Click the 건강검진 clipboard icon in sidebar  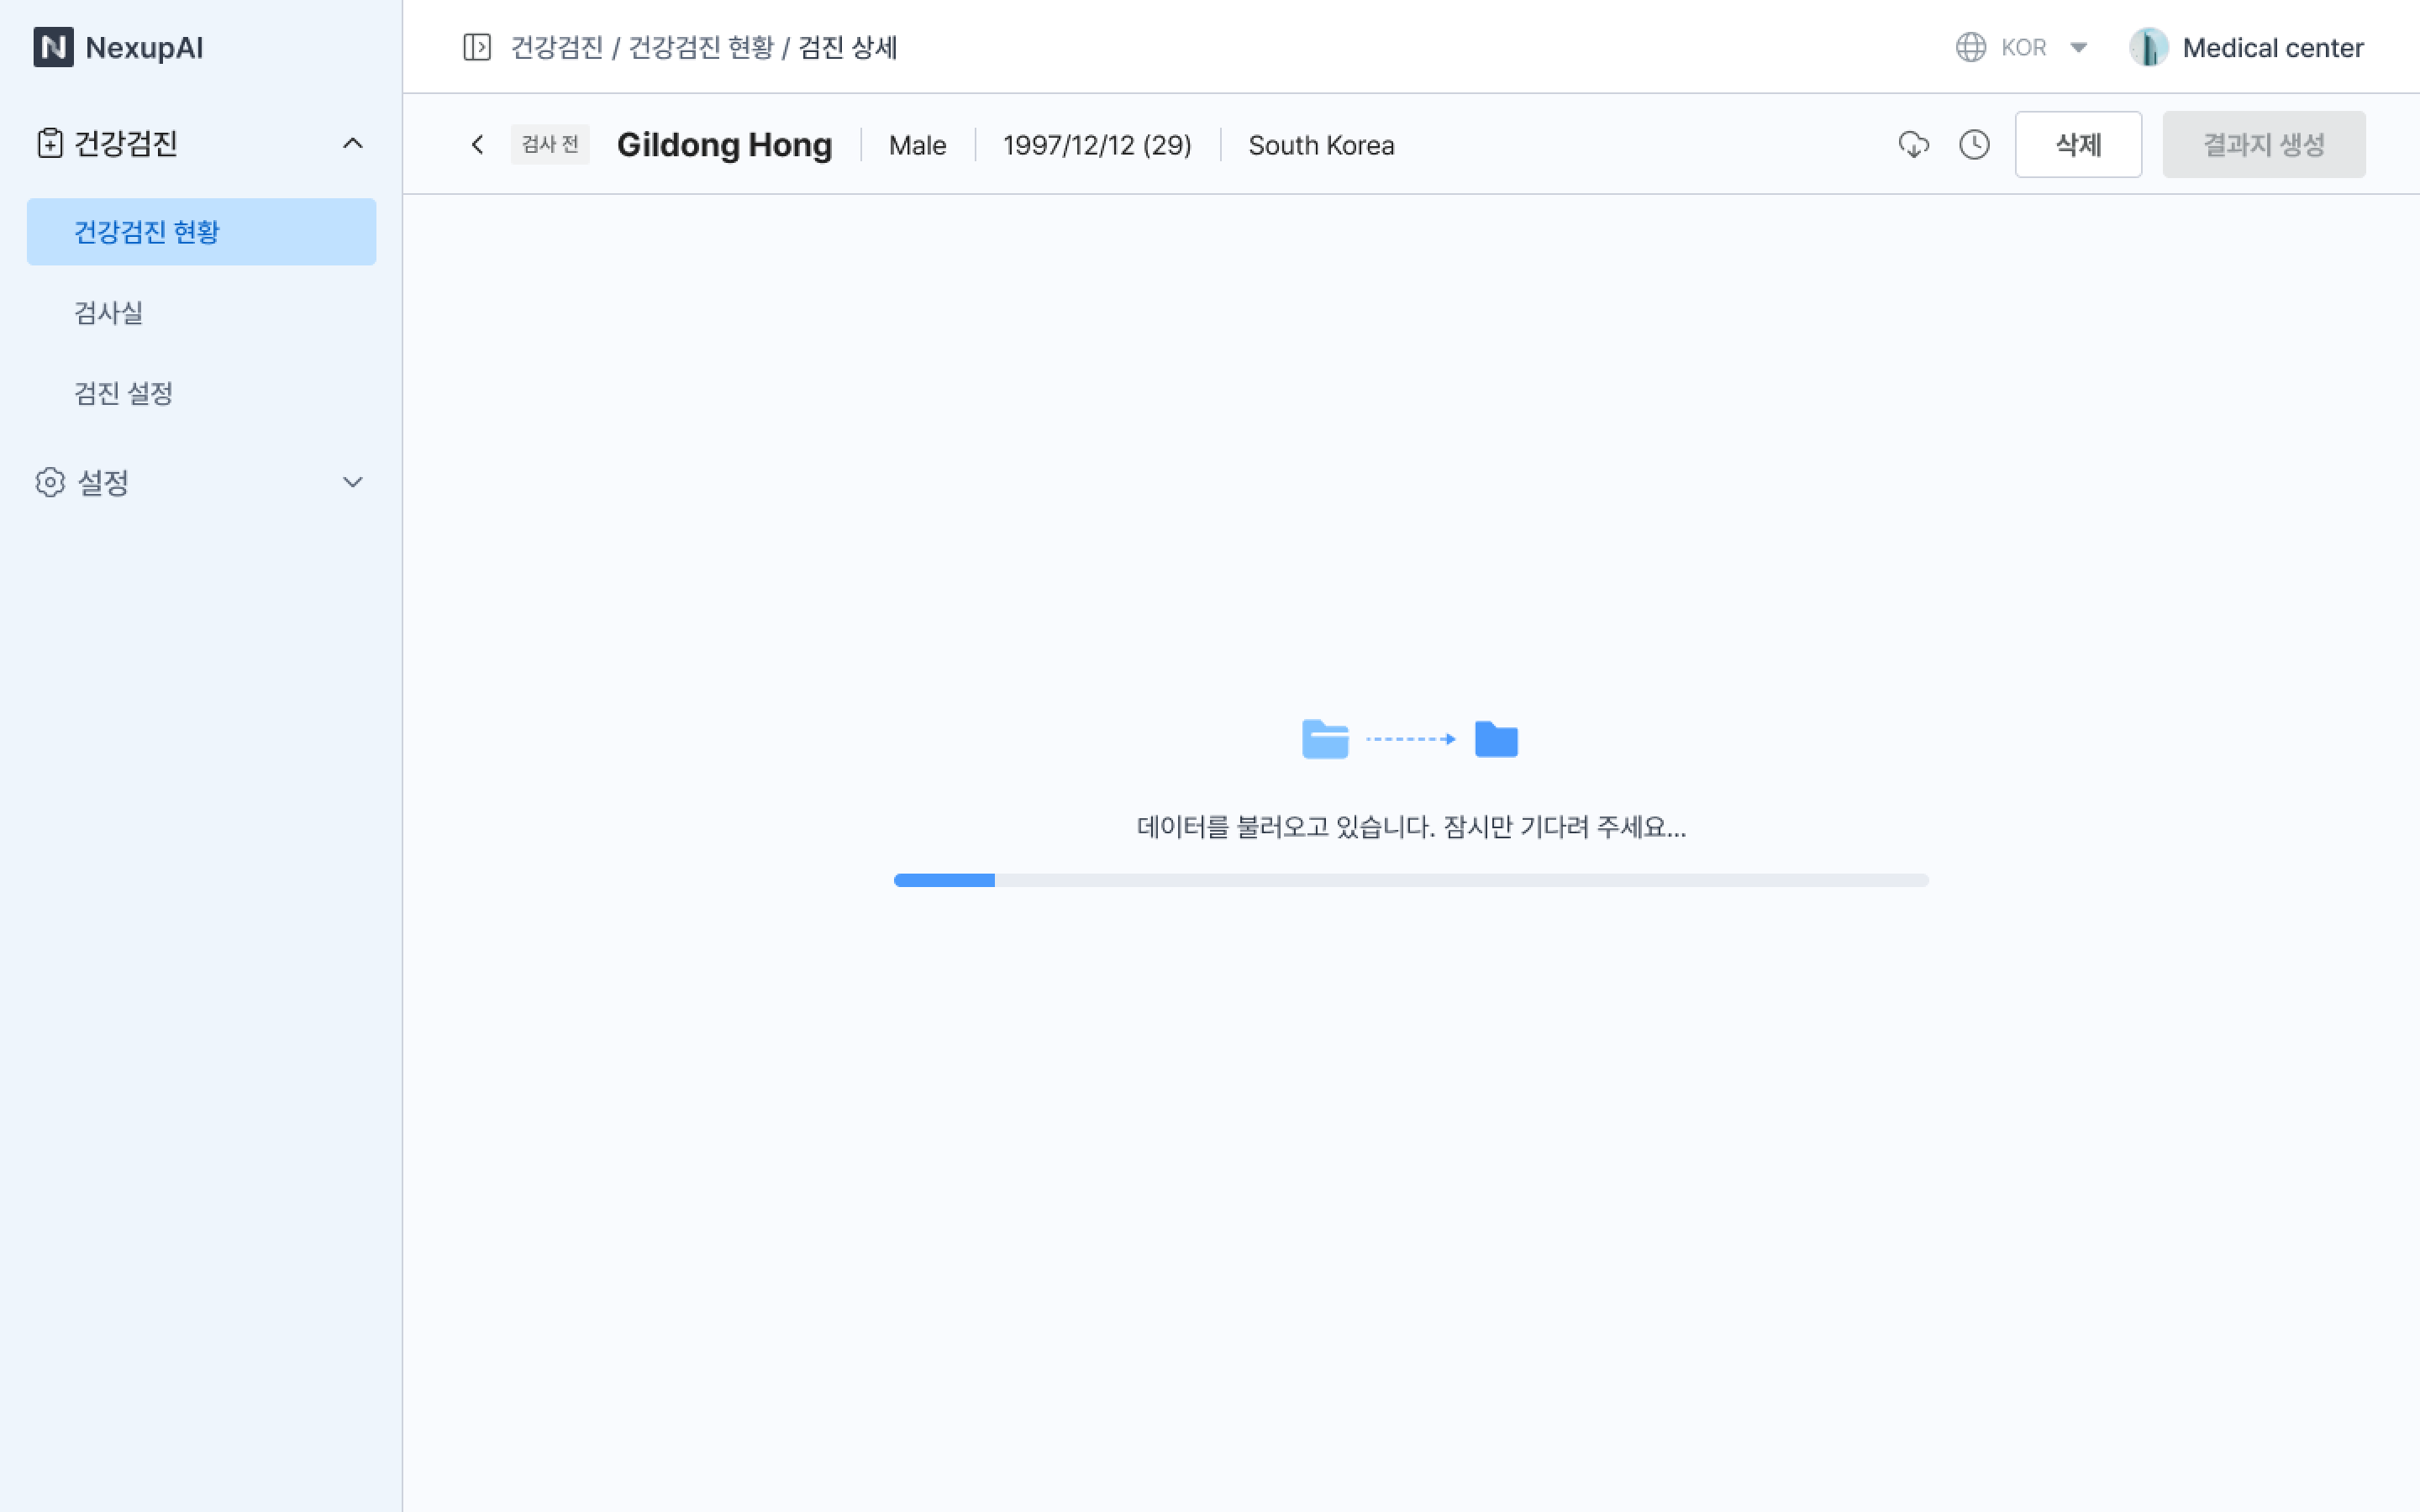click(x=50, y=143)
